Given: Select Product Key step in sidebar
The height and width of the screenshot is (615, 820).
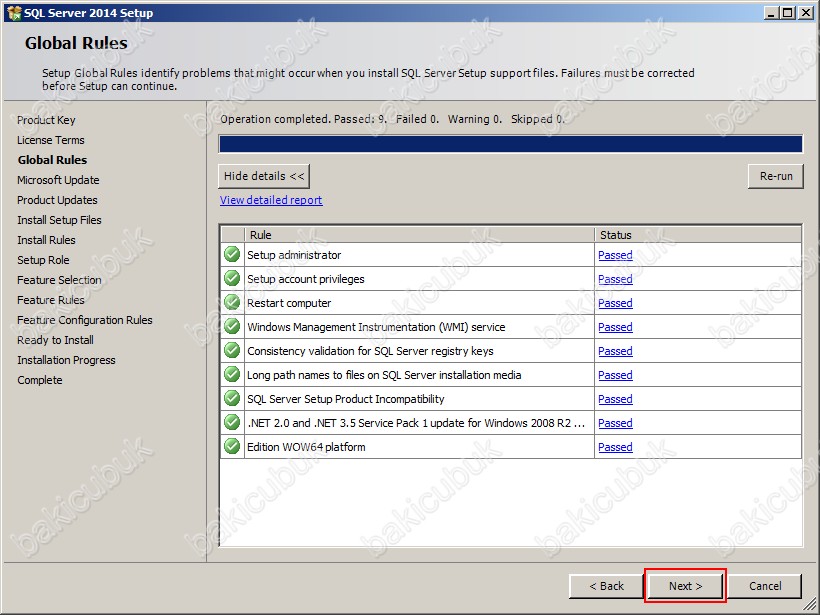Looking at the screenshot, I should click(46, 120).
